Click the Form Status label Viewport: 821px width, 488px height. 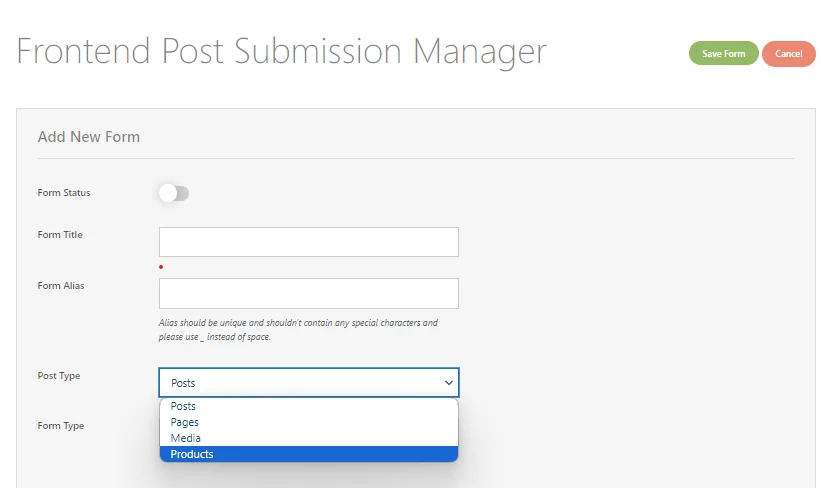tap(64, 193)
